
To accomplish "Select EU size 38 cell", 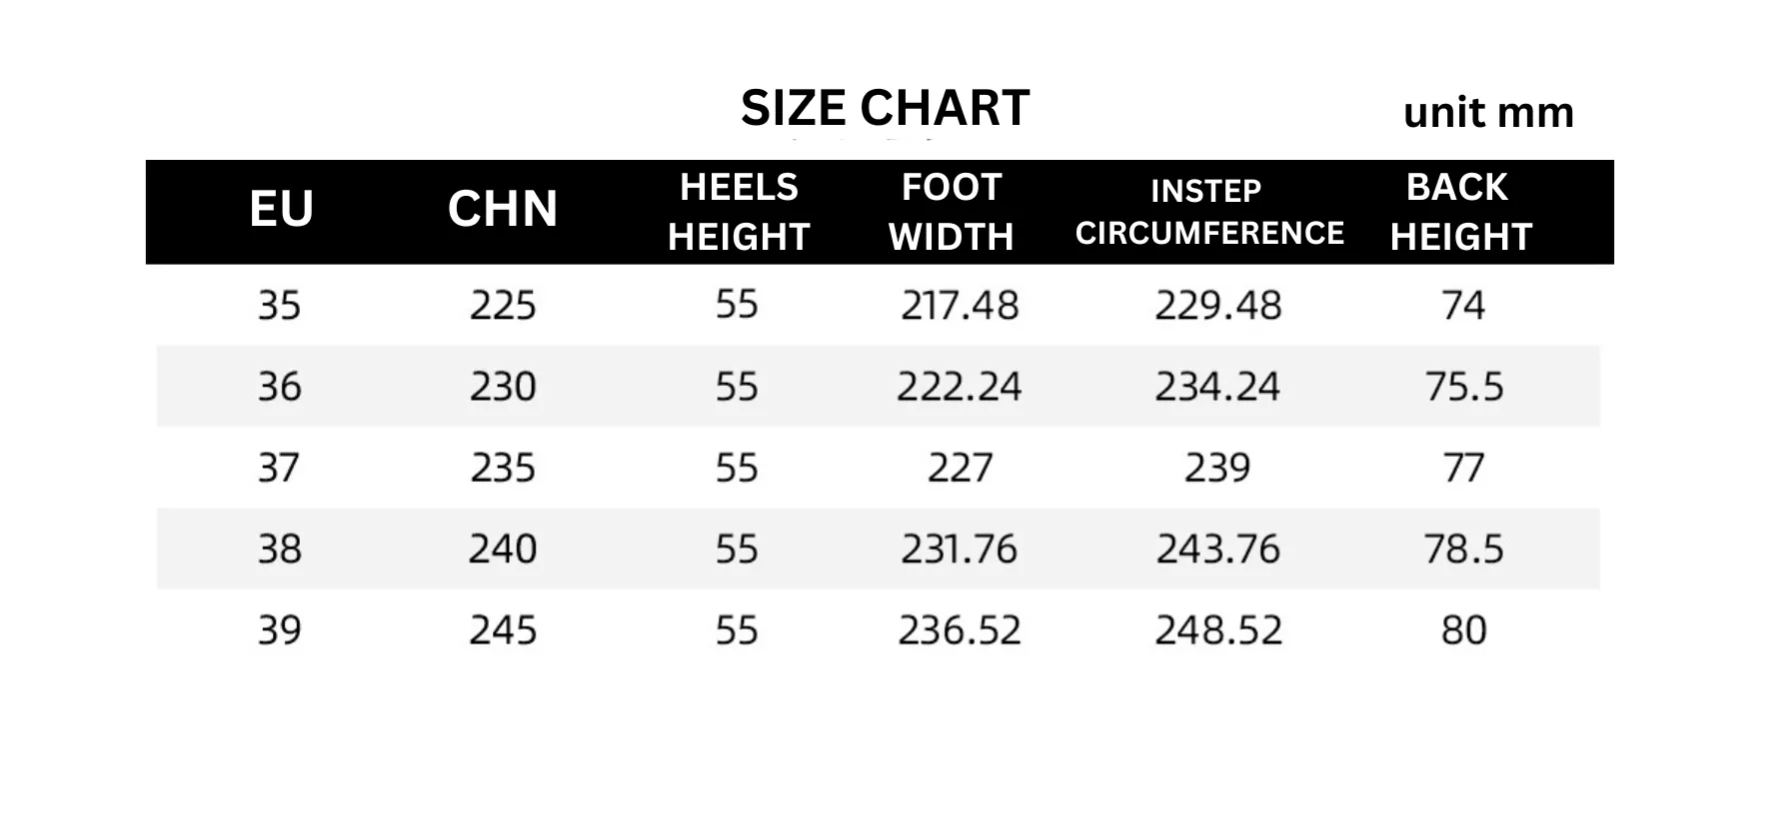I will click(279, 549).
